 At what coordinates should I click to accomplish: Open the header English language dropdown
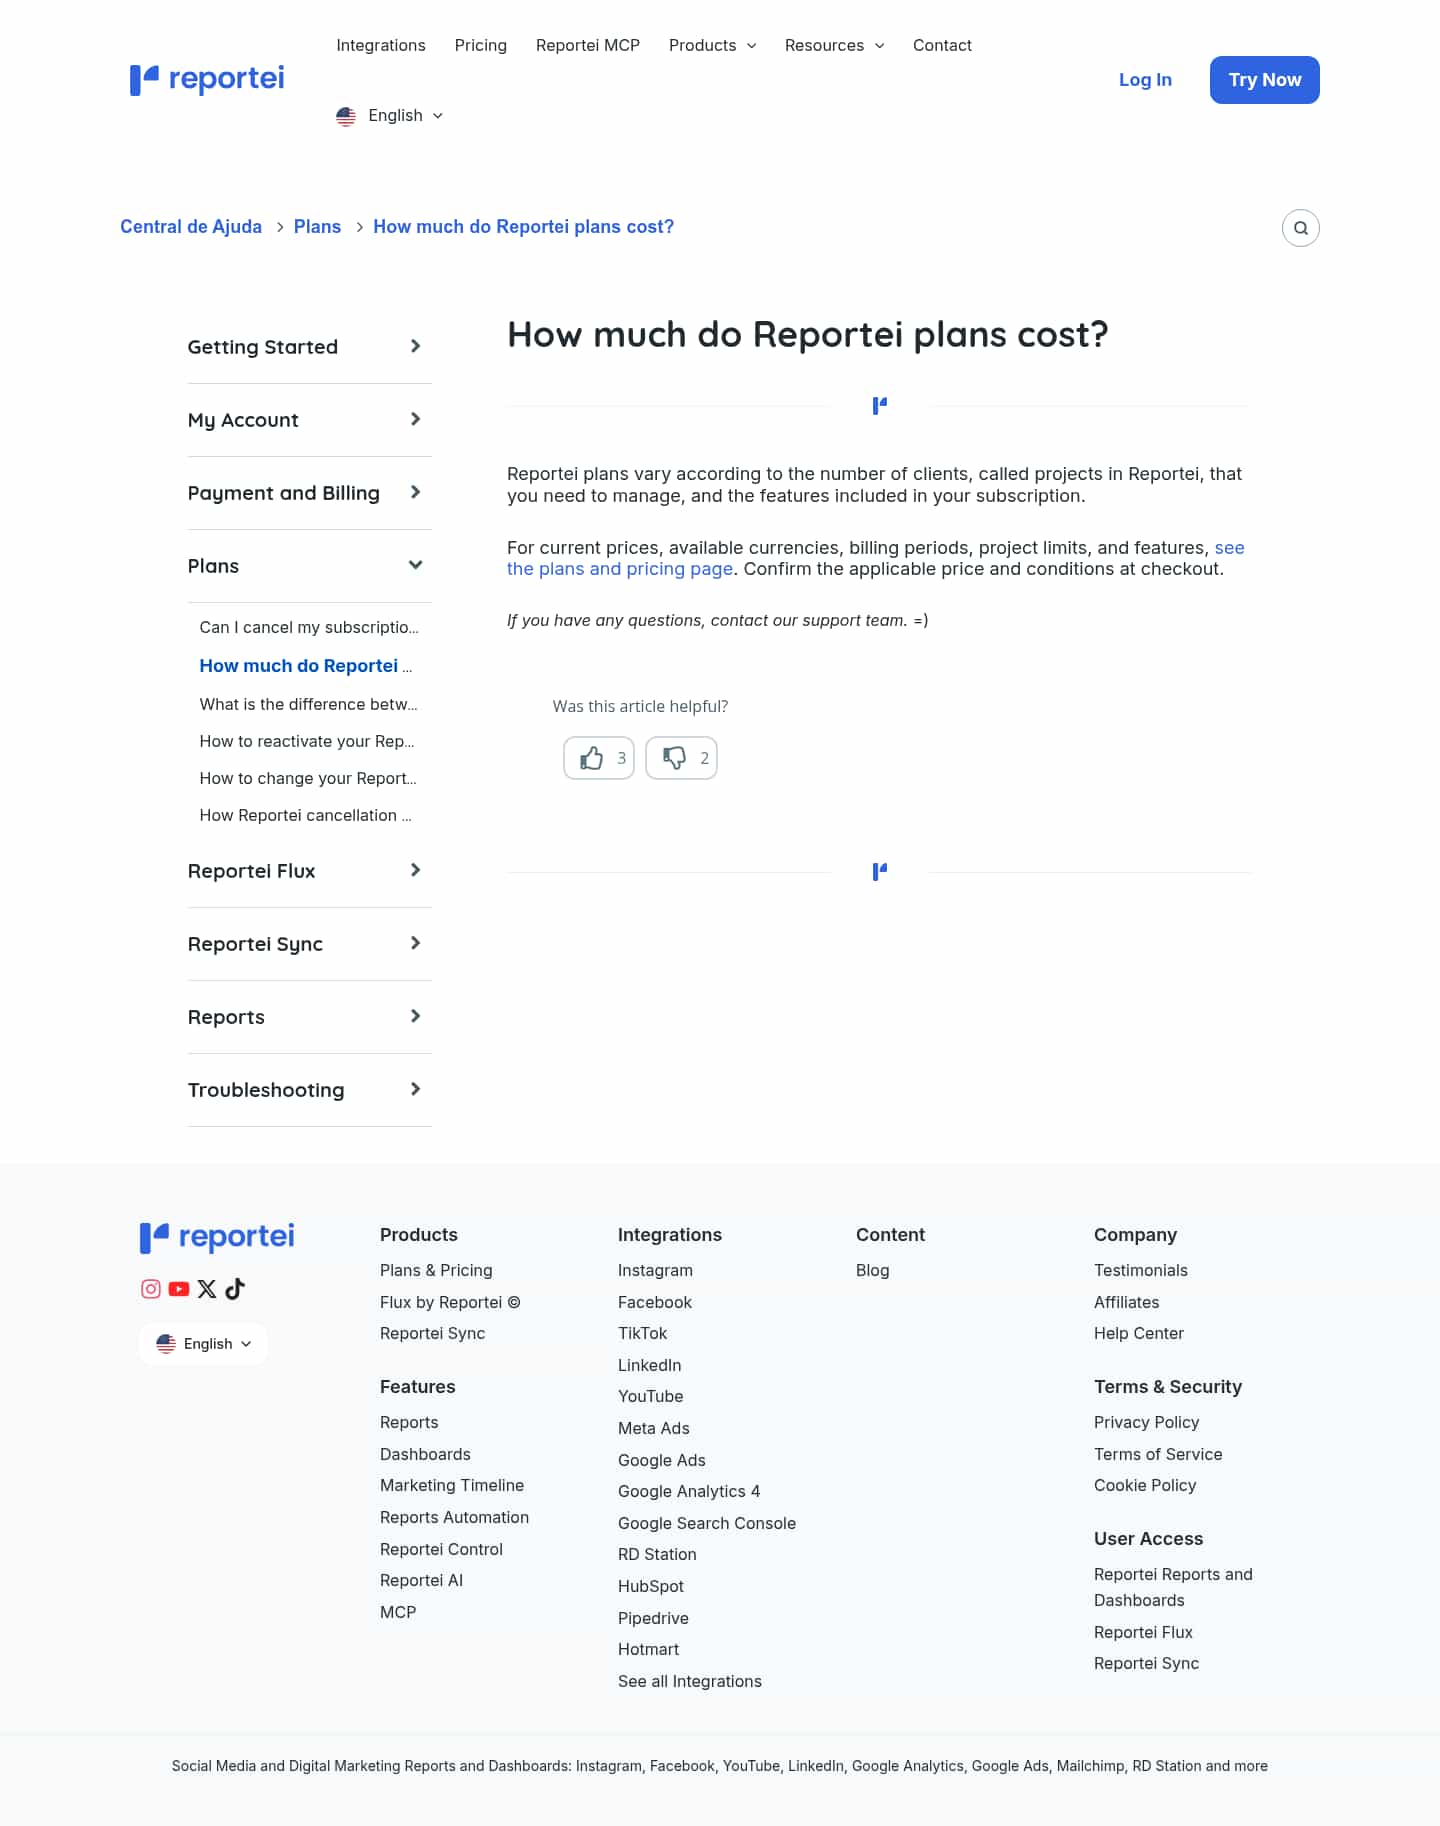click(390, 116)
